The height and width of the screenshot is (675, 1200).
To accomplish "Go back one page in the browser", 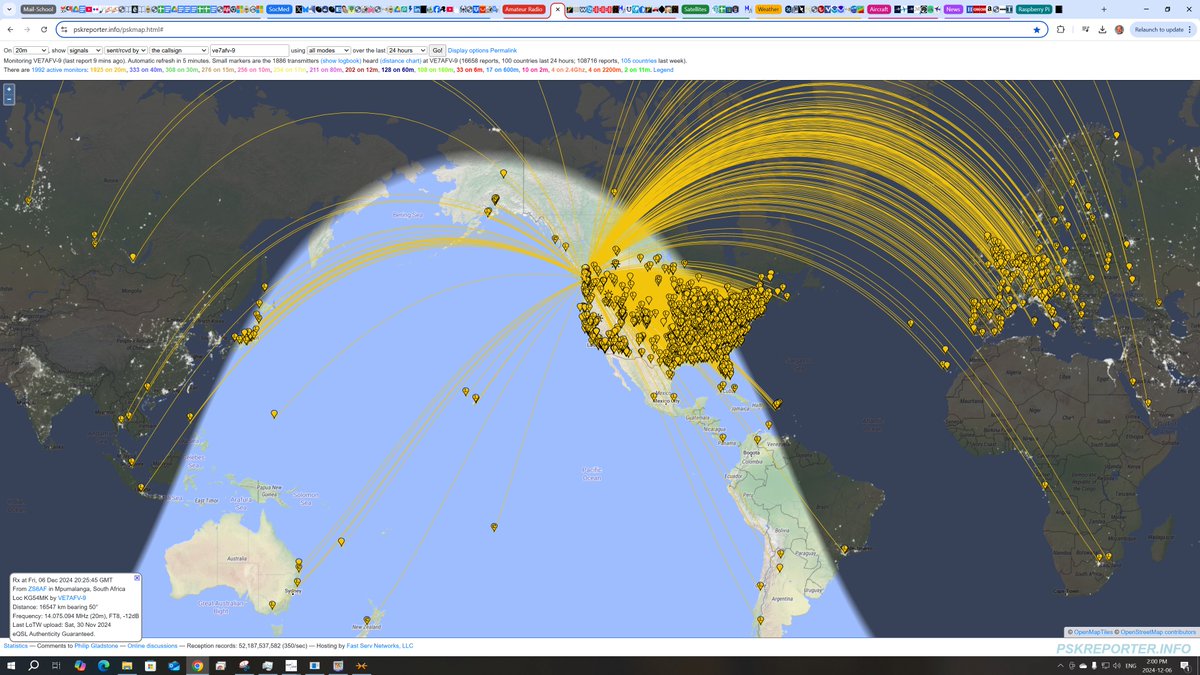I will (x=10, y=30).
